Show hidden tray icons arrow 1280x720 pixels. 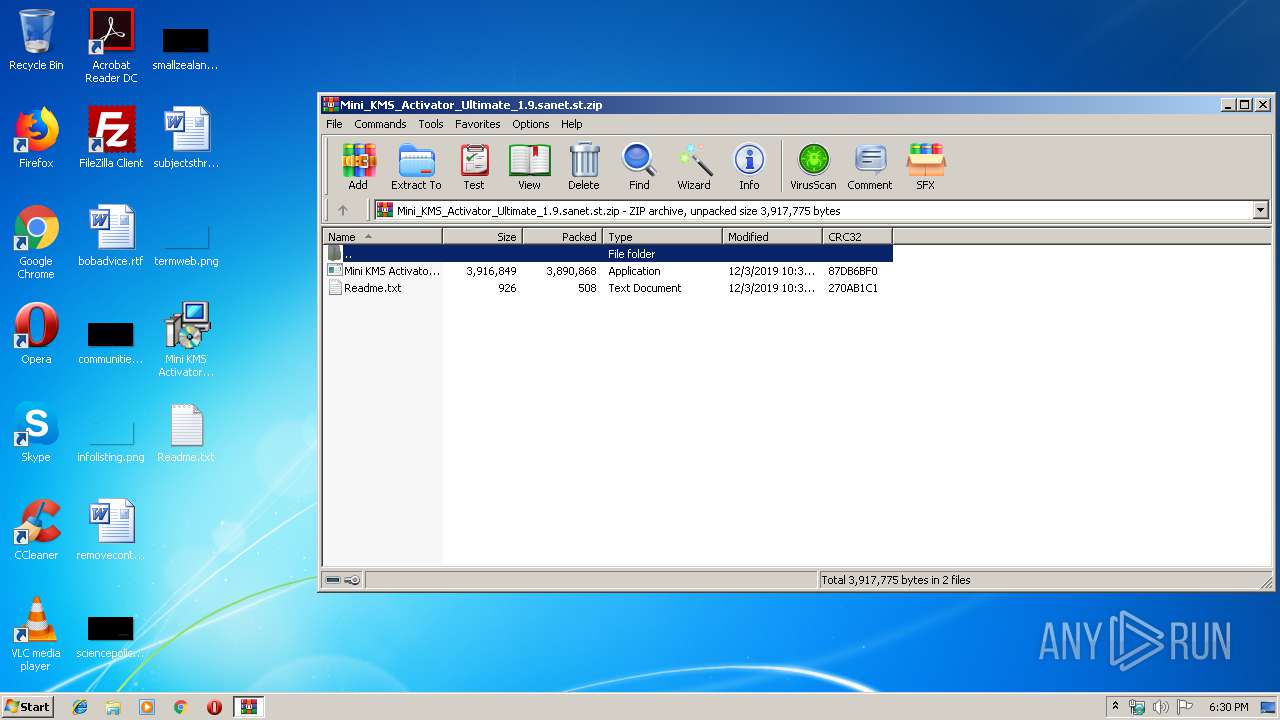1115,707
